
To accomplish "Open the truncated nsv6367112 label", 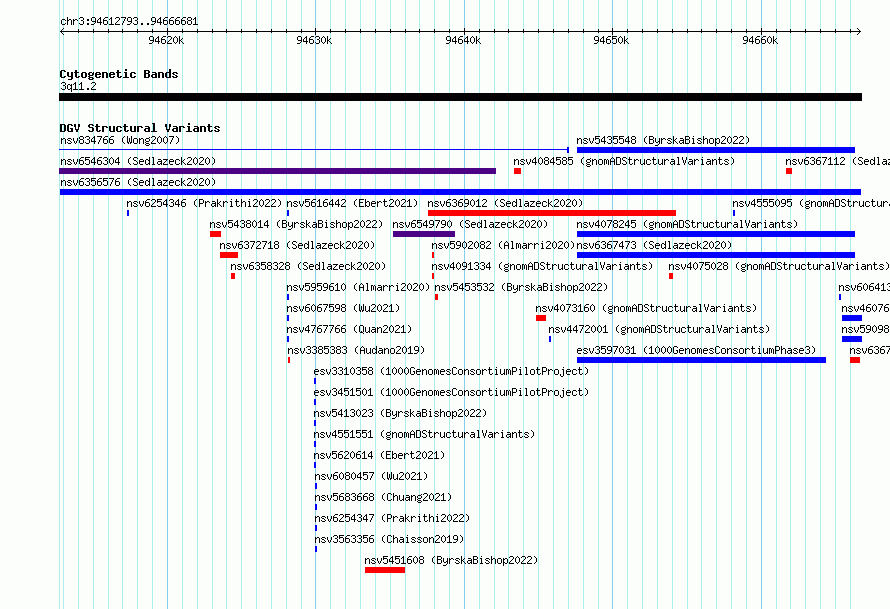I will [x=837, y=161].
